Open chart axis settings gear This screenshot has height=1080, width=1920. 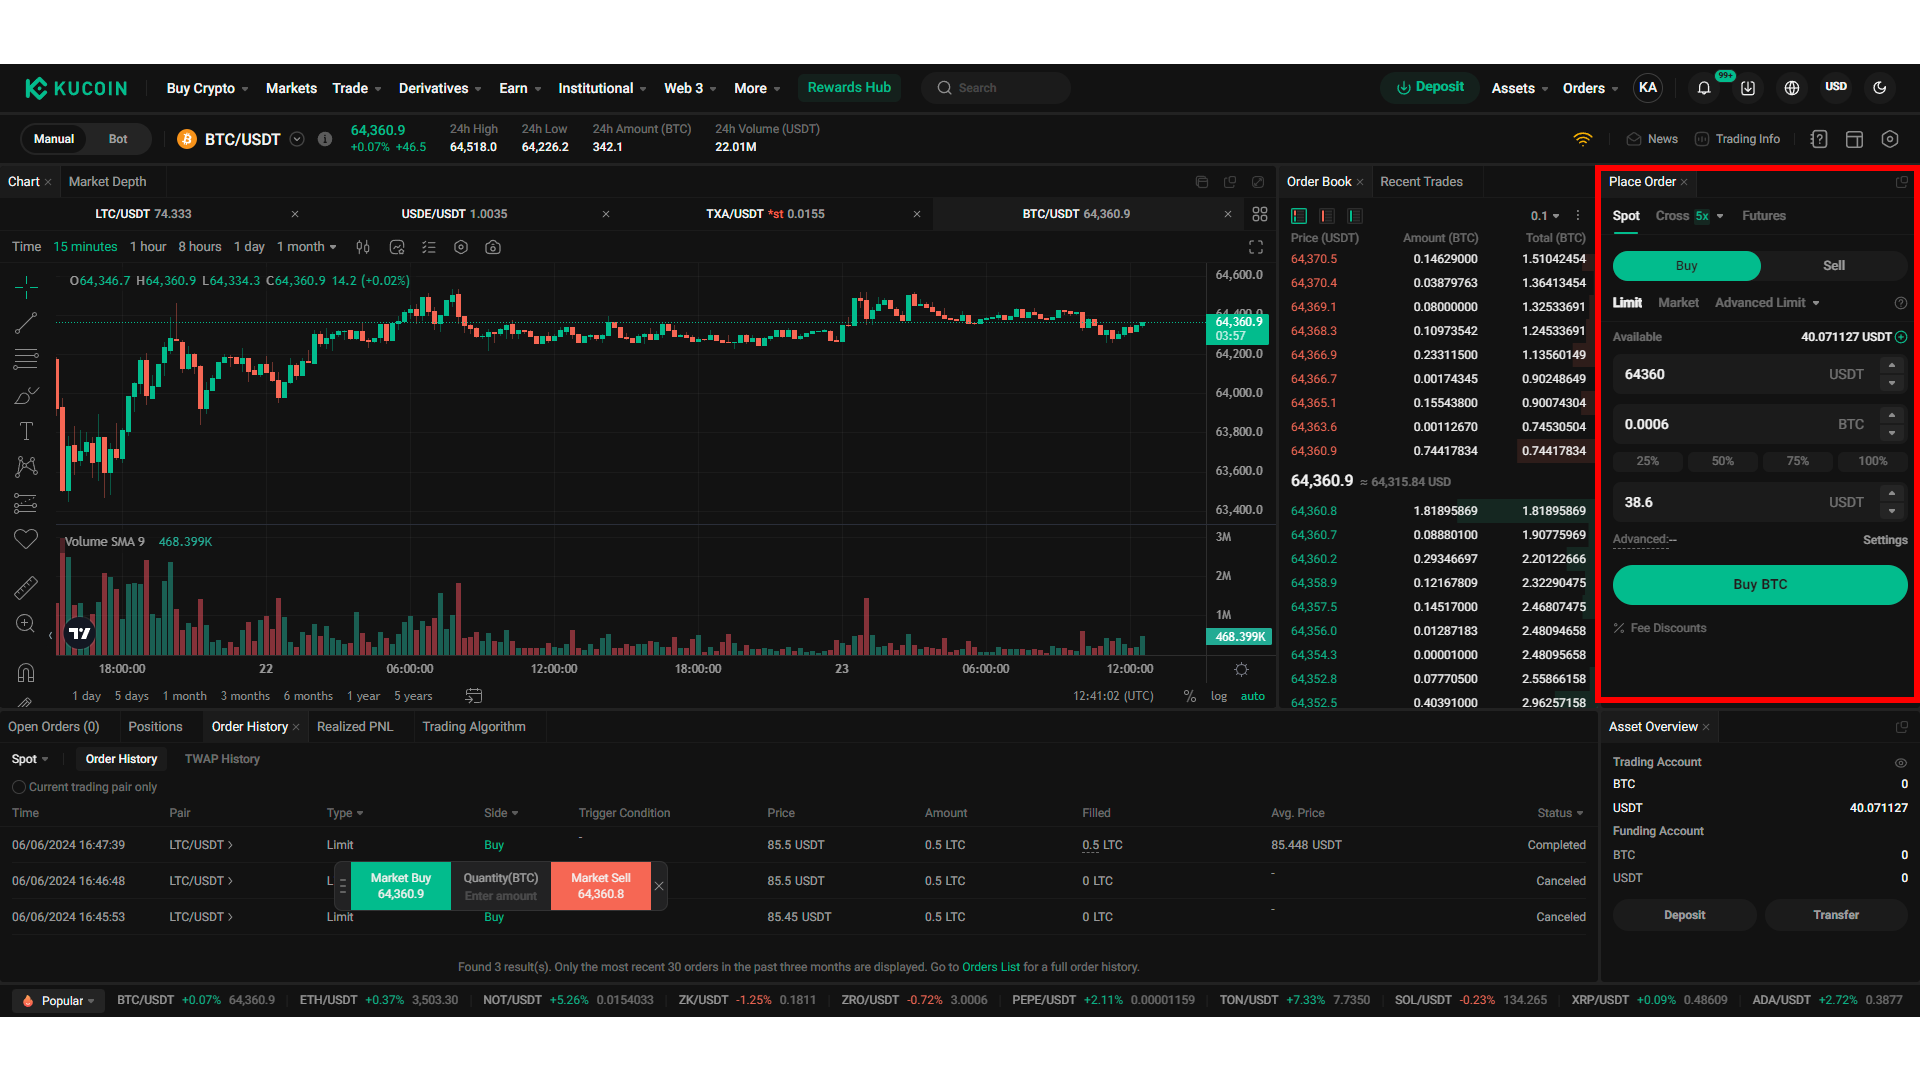pos(1241,670)
